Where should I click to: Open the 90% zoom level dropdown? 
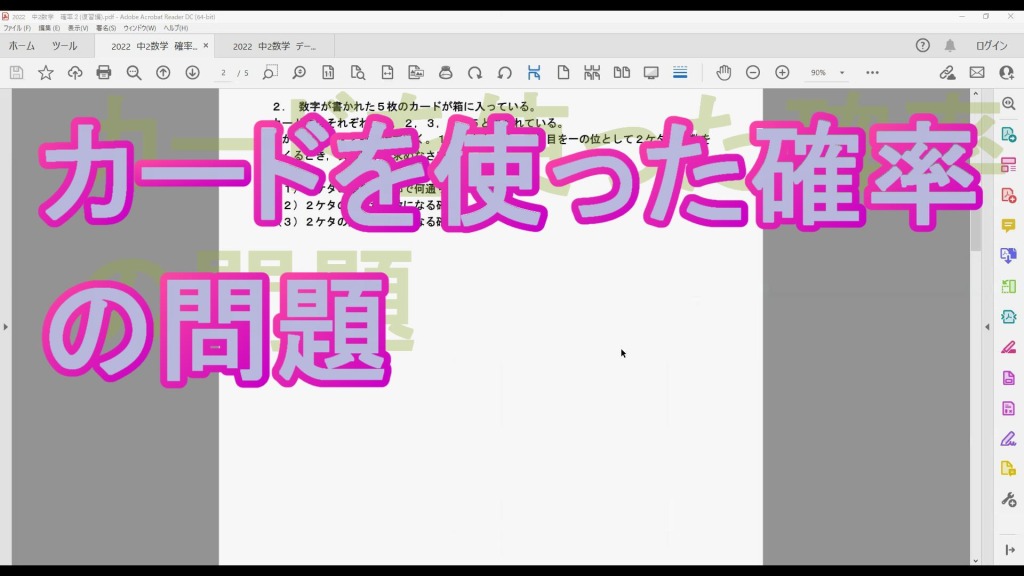click(x=842, y=73)
